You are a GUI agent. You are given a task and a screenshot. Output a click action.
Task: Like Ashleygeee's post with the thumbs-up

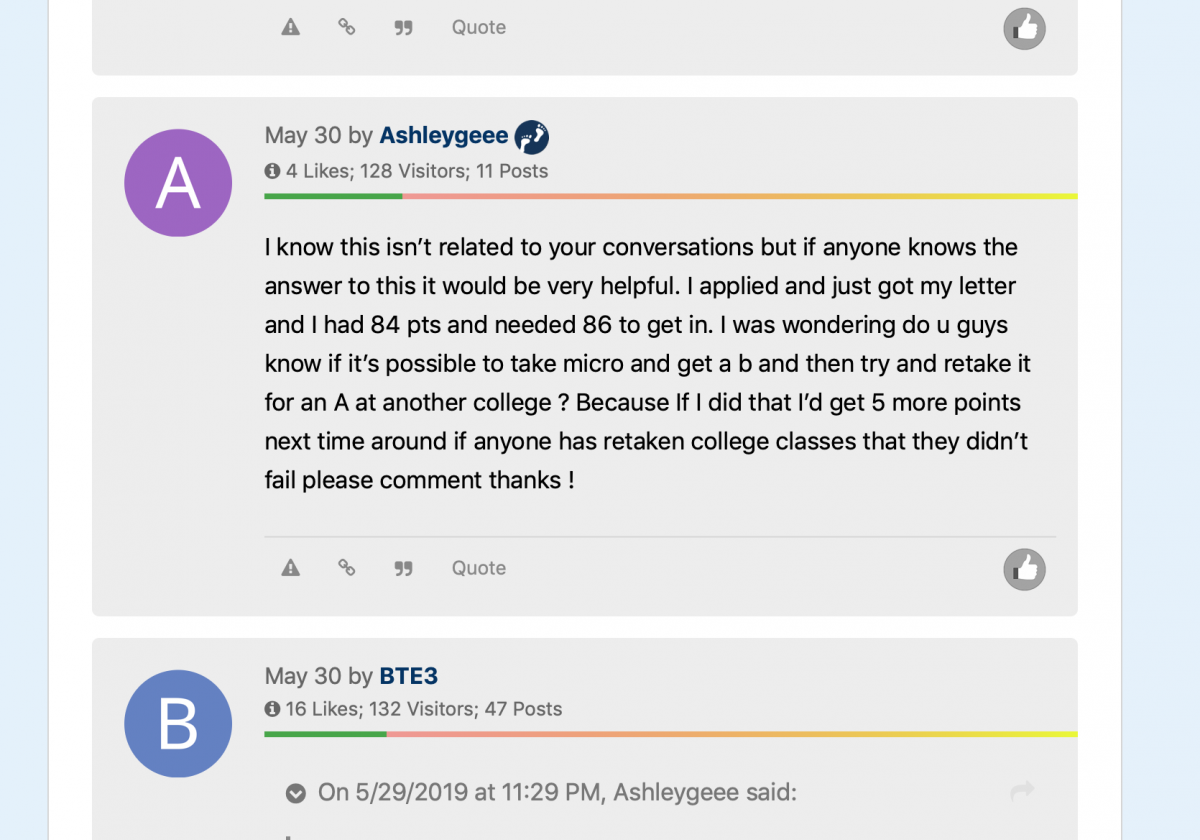click(1024, 570)
